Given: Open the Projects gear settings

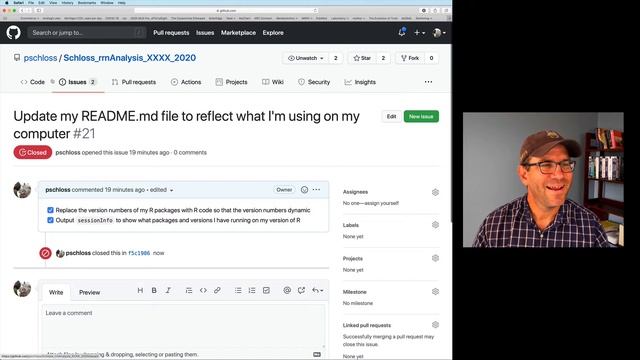Looking at the screenshot, I should click(x=436, y=258).
